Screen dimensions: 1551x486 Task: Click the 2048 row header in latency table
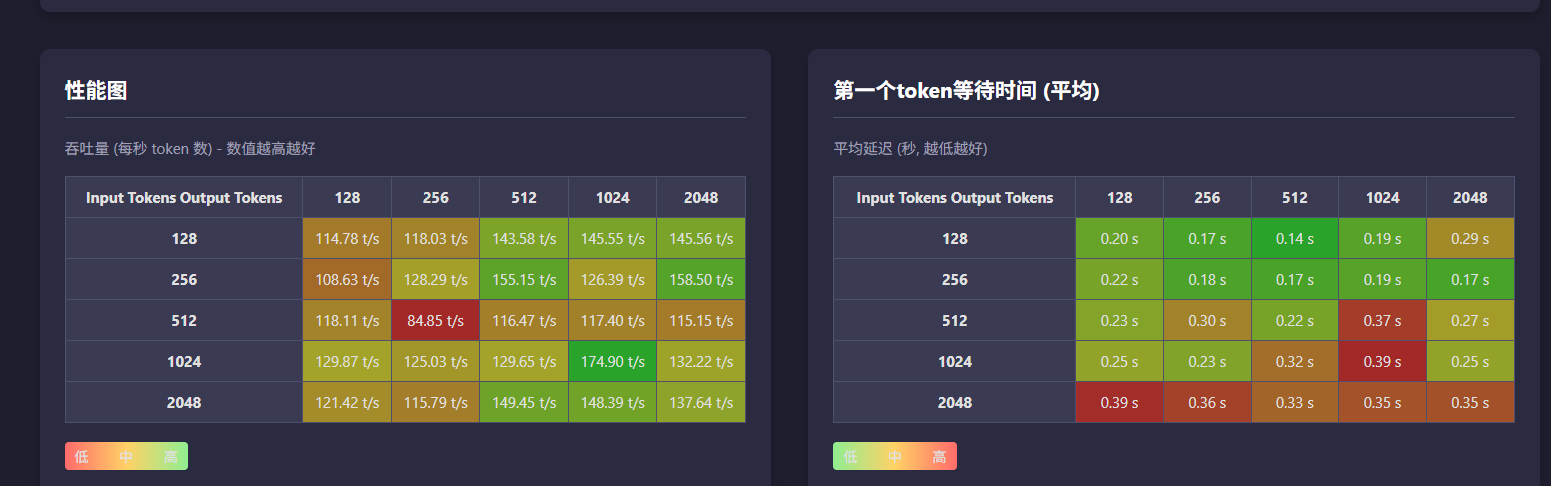(x=954, y=403)
